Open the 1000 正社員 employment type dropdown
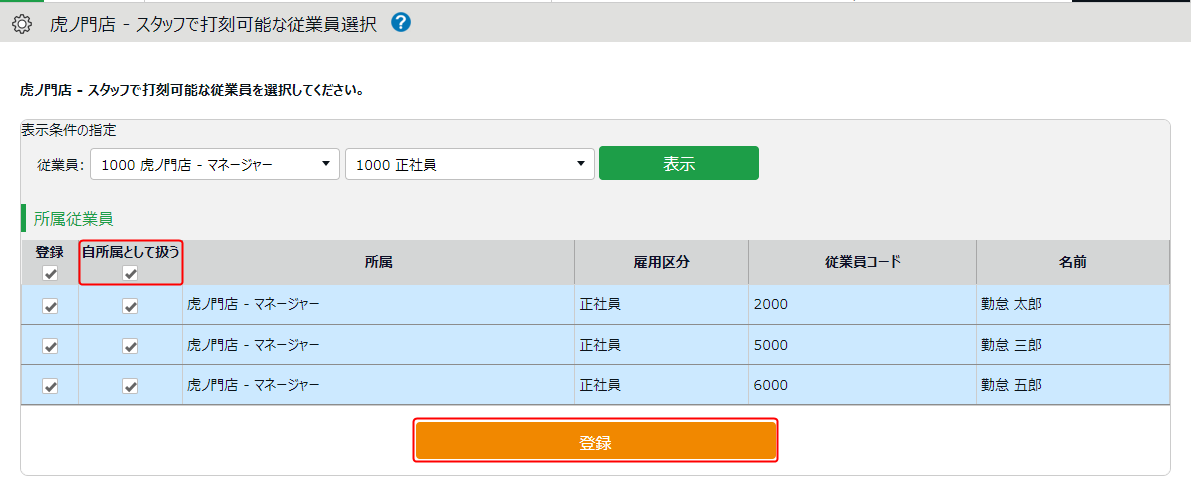 469,164
